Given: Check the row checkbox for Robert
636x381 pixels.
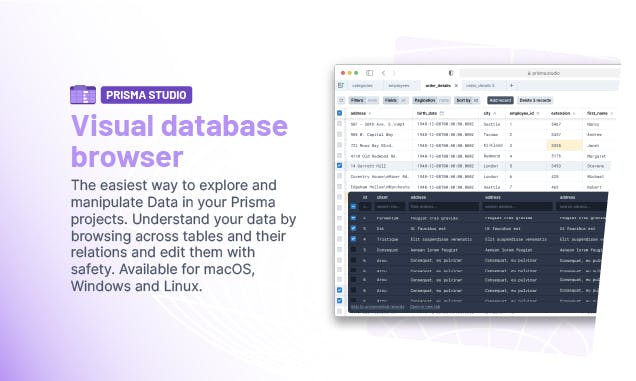Looking at the screenshot, I should 339,187.
